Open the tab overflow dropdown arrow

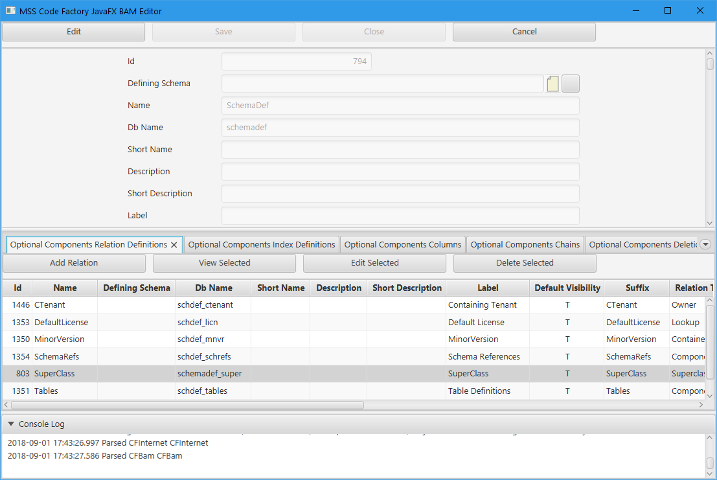coord(705,244)
